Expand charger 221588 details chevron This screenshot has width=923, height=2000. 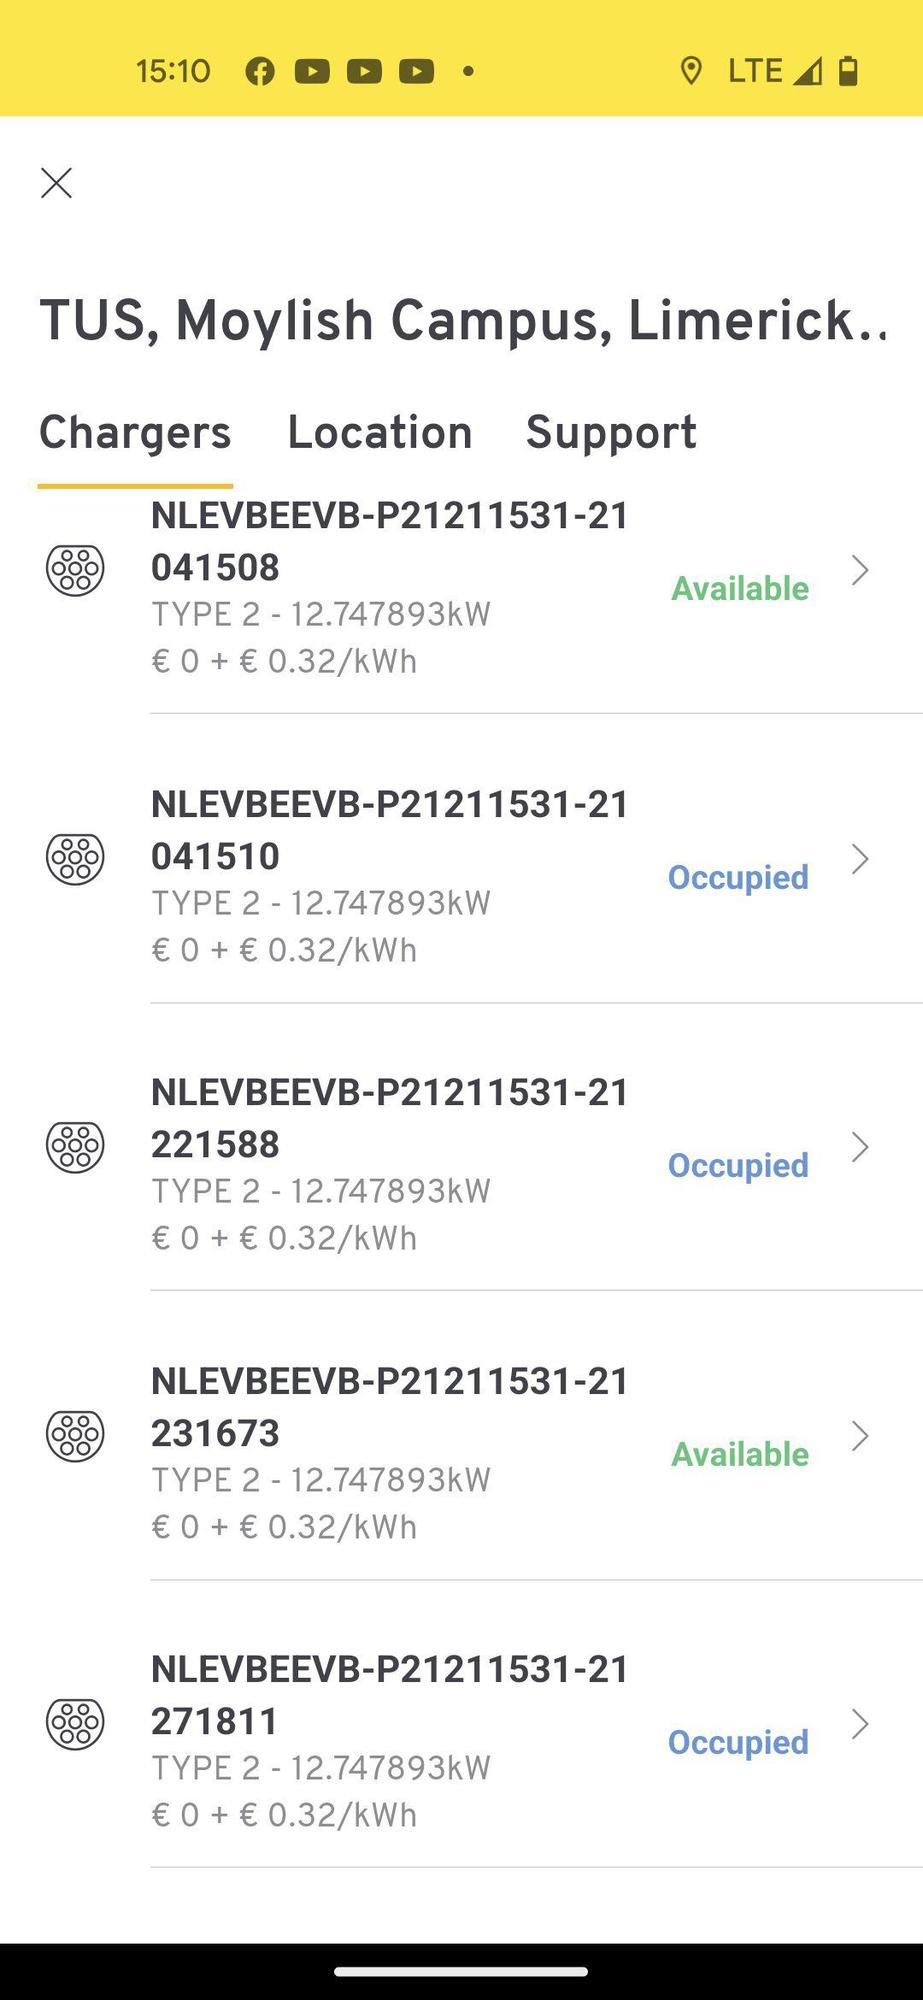click(859, 1147)
